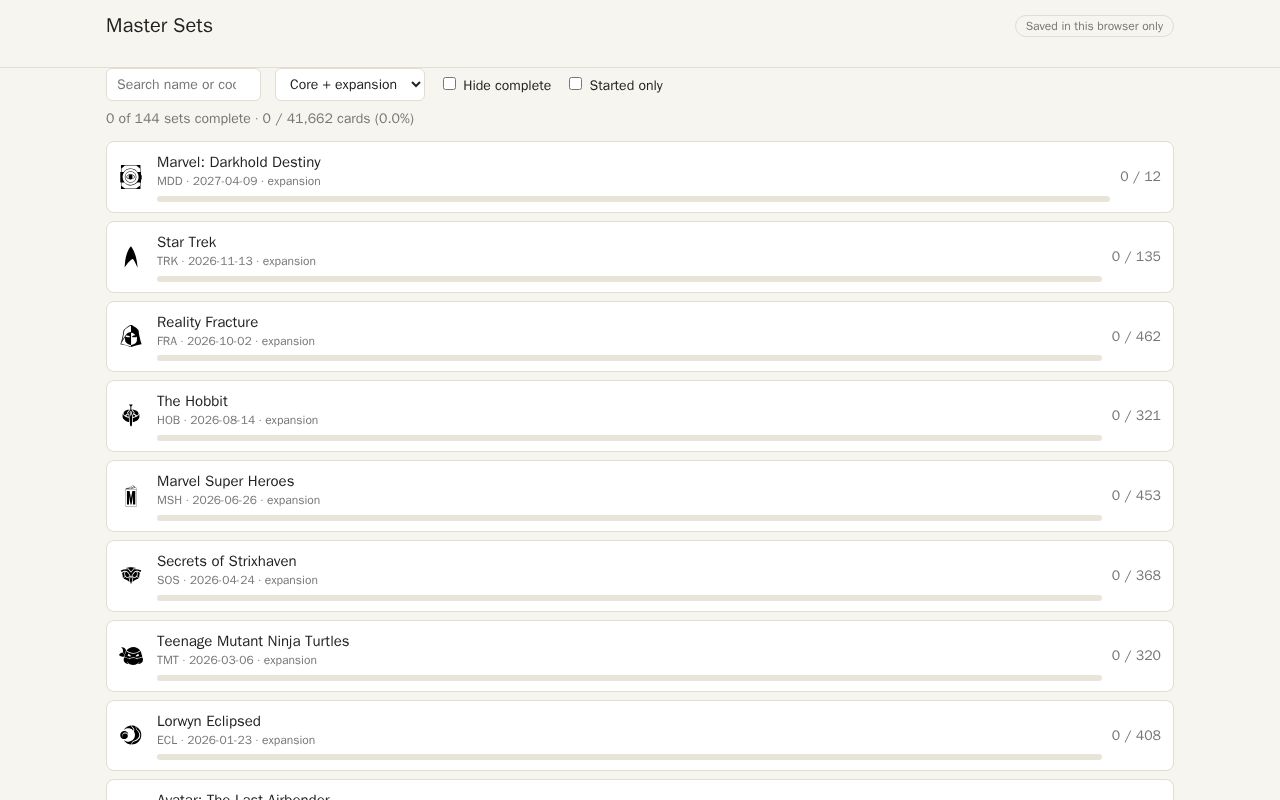This screenshot has width=1280, height=800.
Task: Click the HOB · 2026-08-14 · expansion details line
Action: (238, 420)
